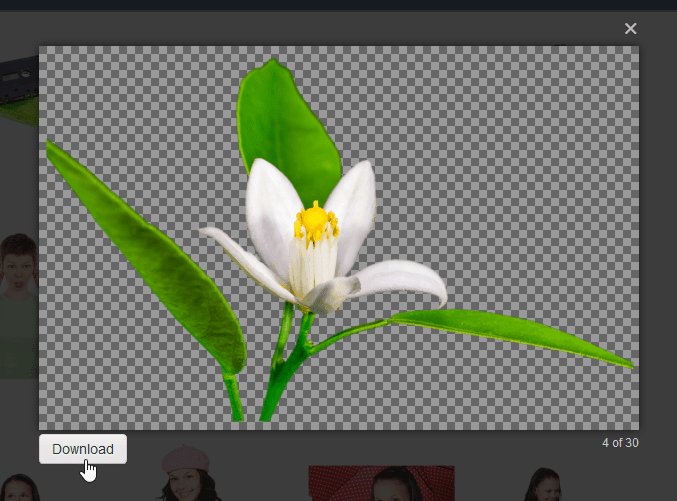Click the Download button

83,449
